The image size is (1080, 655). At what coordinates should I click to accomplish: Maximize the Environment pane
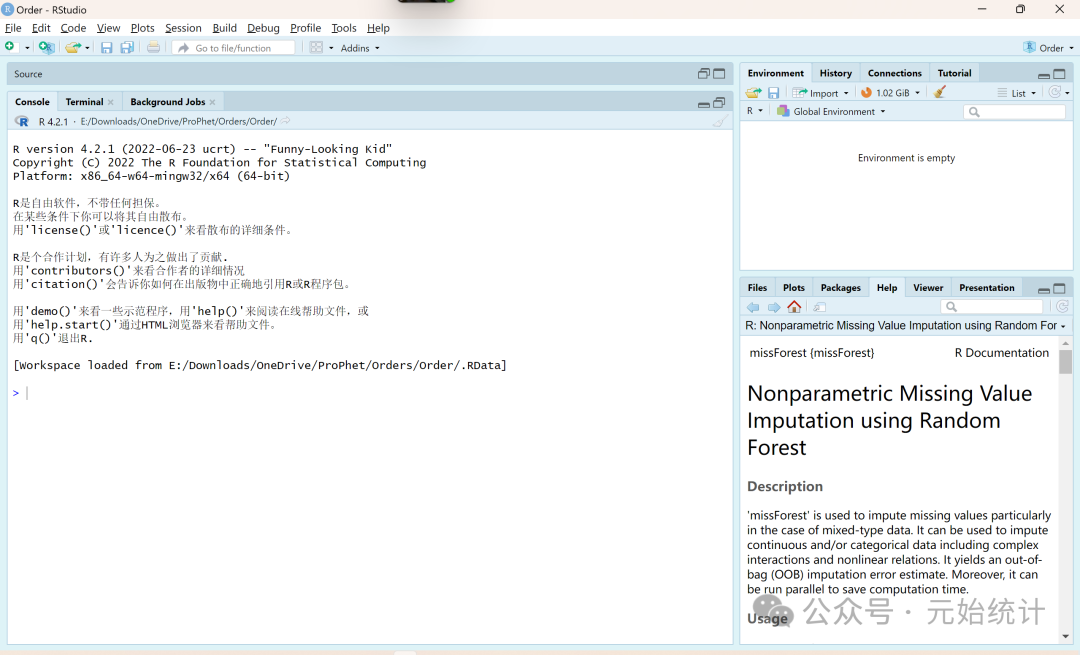1059,74
